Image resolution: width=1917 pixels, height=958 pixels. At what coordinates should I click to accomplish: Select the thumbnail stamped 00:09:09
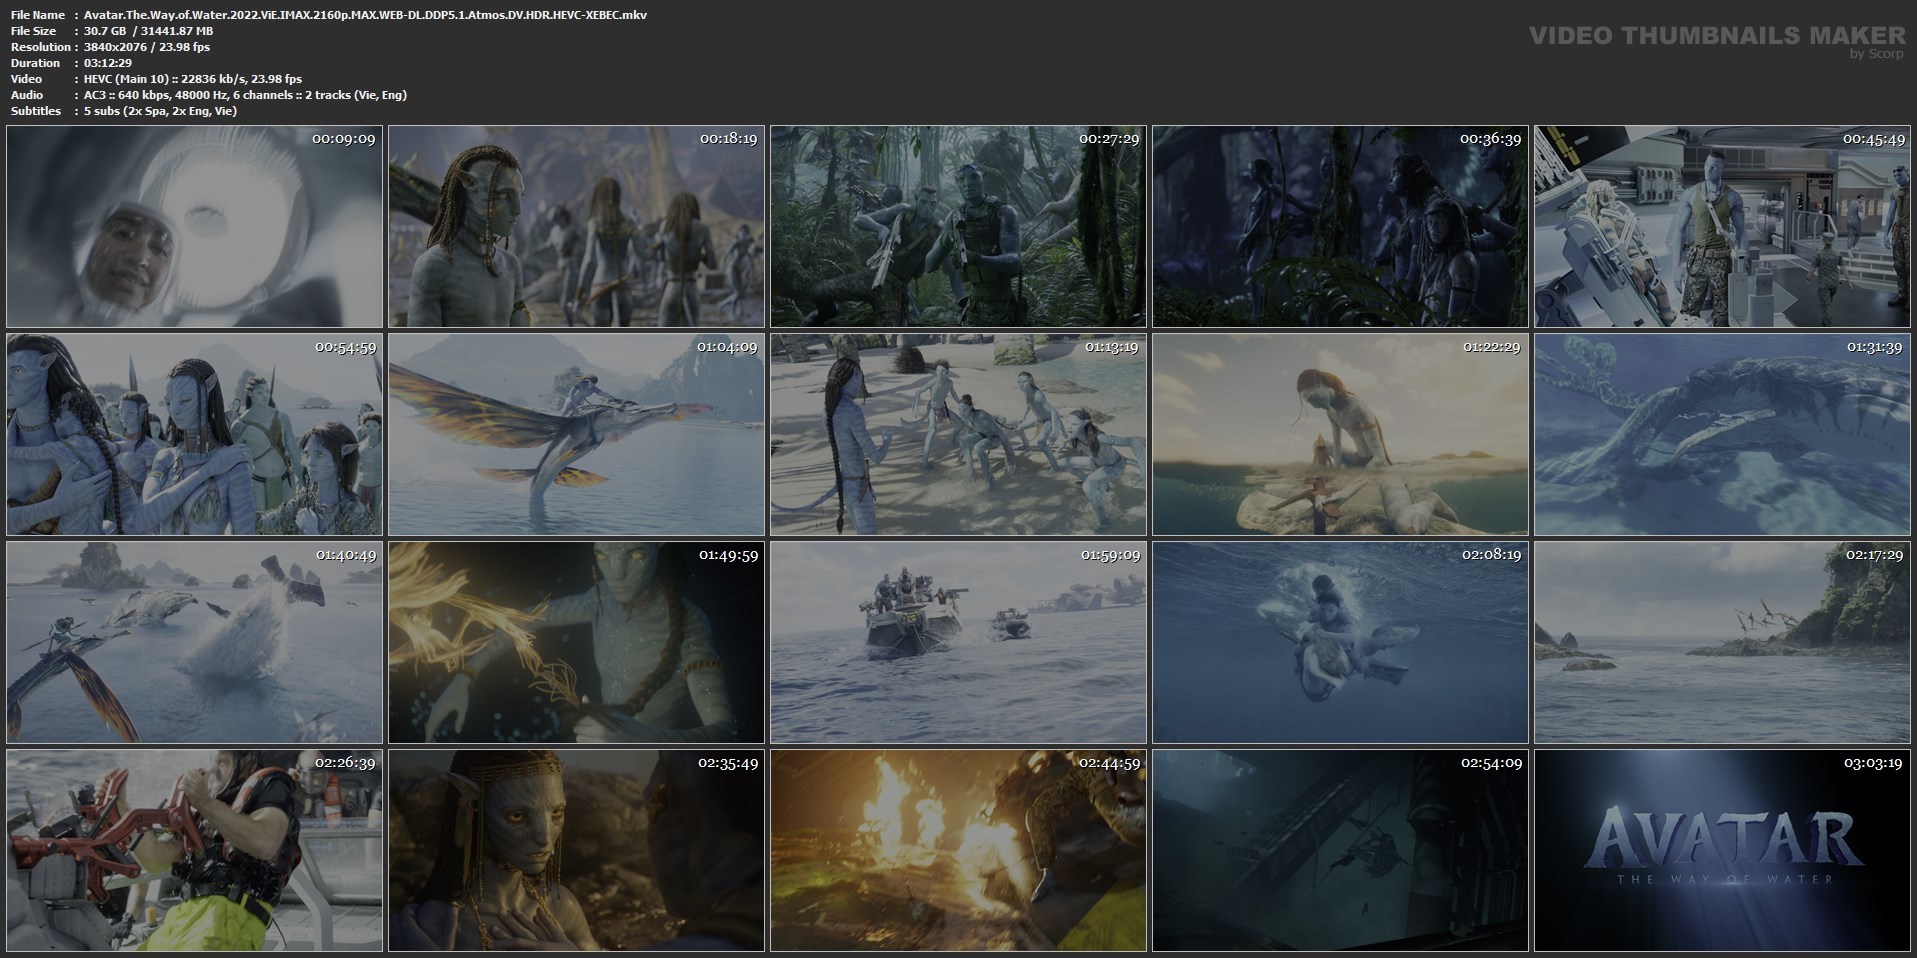[x=194, y=227]
